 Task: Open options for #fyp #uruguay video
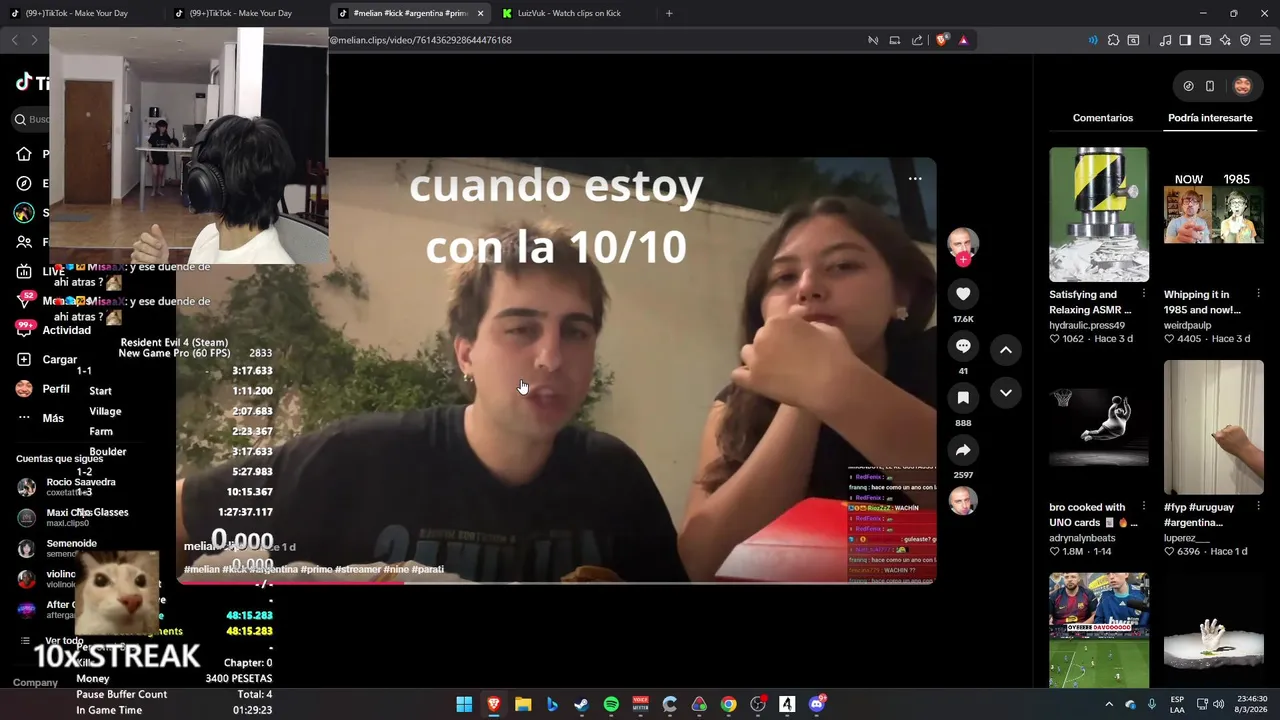(1259, 507)
